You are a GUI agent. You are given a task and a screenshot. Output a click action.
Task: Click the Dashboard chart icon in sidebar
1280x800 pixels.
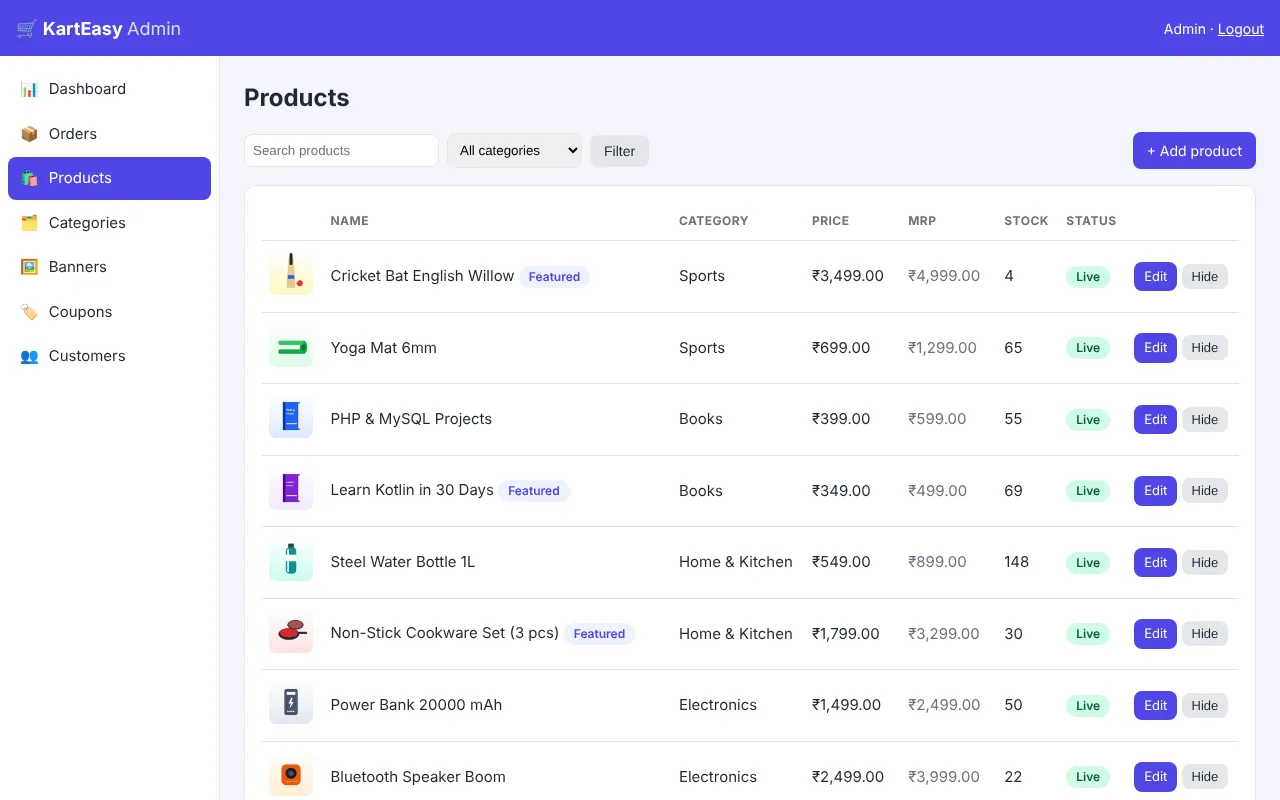[x=29, y=89]
